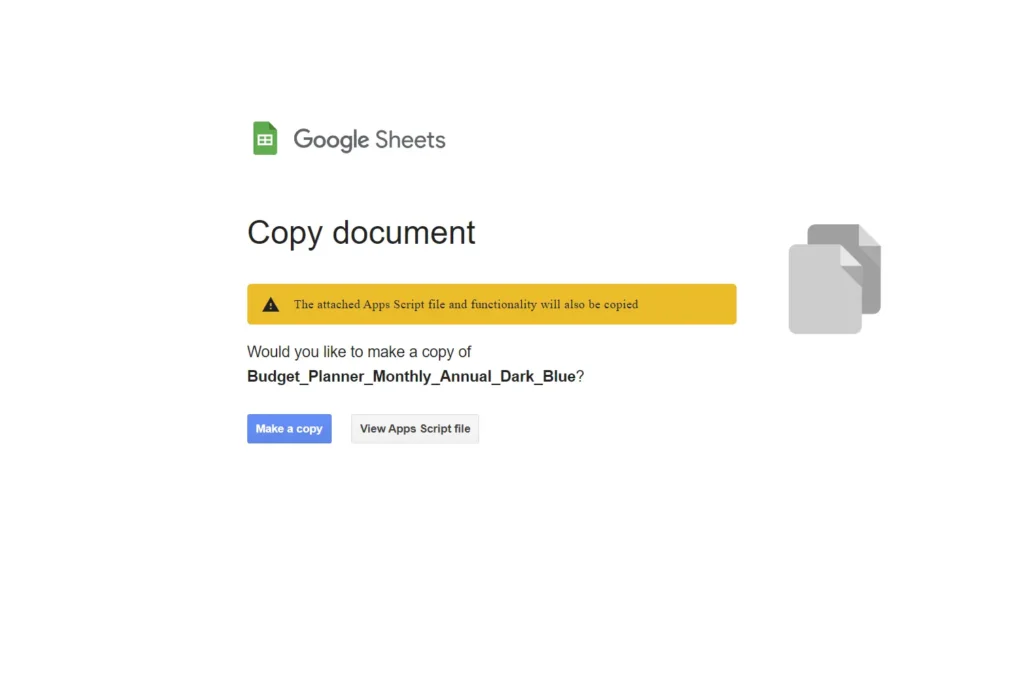This screenshot has height=677, width=1024.
Task: Click the green Google Sheets icon
Action: click(x=265, y=139)
